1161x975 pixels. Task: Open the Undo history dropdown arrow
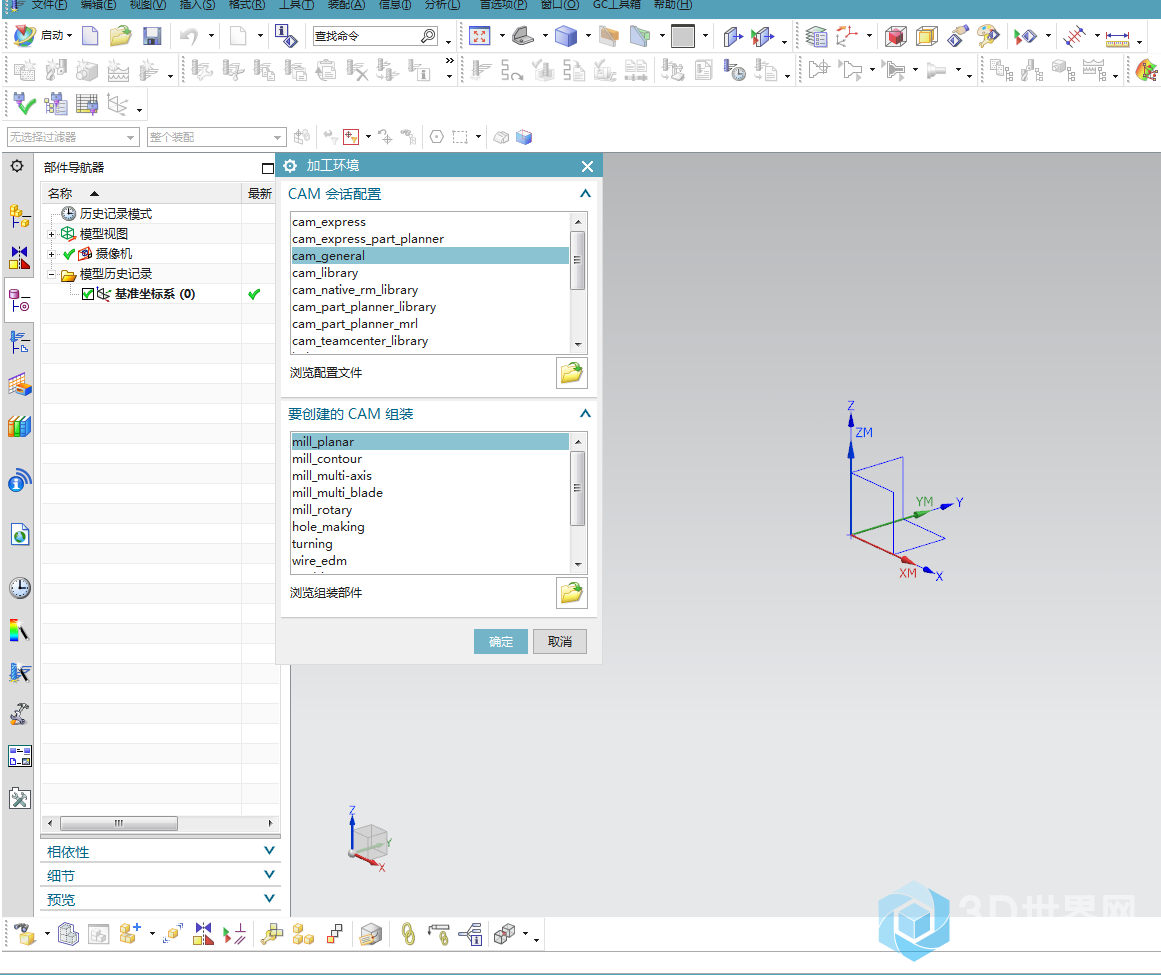[x=211, y=36]
